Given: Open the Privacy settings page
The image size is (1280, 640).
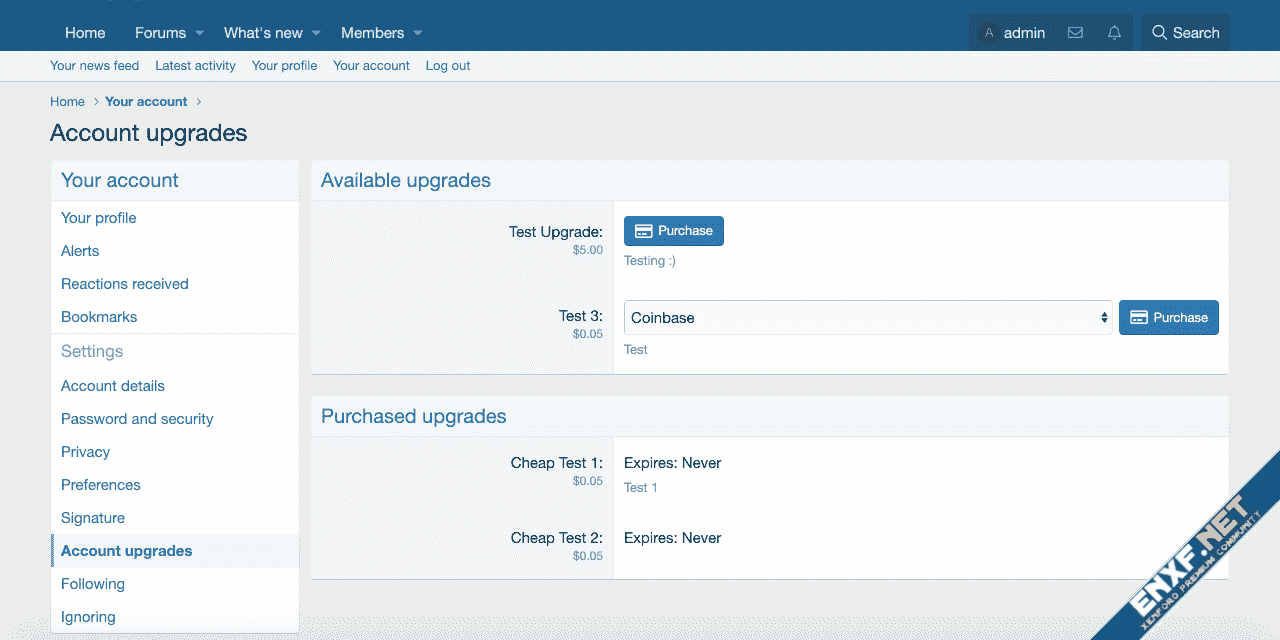Looking at the screenshot, I should (85, 452).
